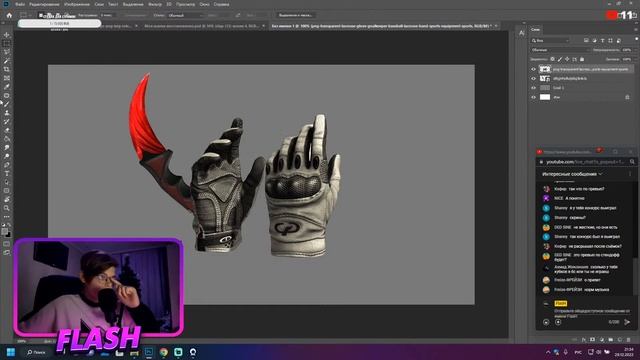
Task: Filter layers by pixel layers icon
Action: coord(586,40)
